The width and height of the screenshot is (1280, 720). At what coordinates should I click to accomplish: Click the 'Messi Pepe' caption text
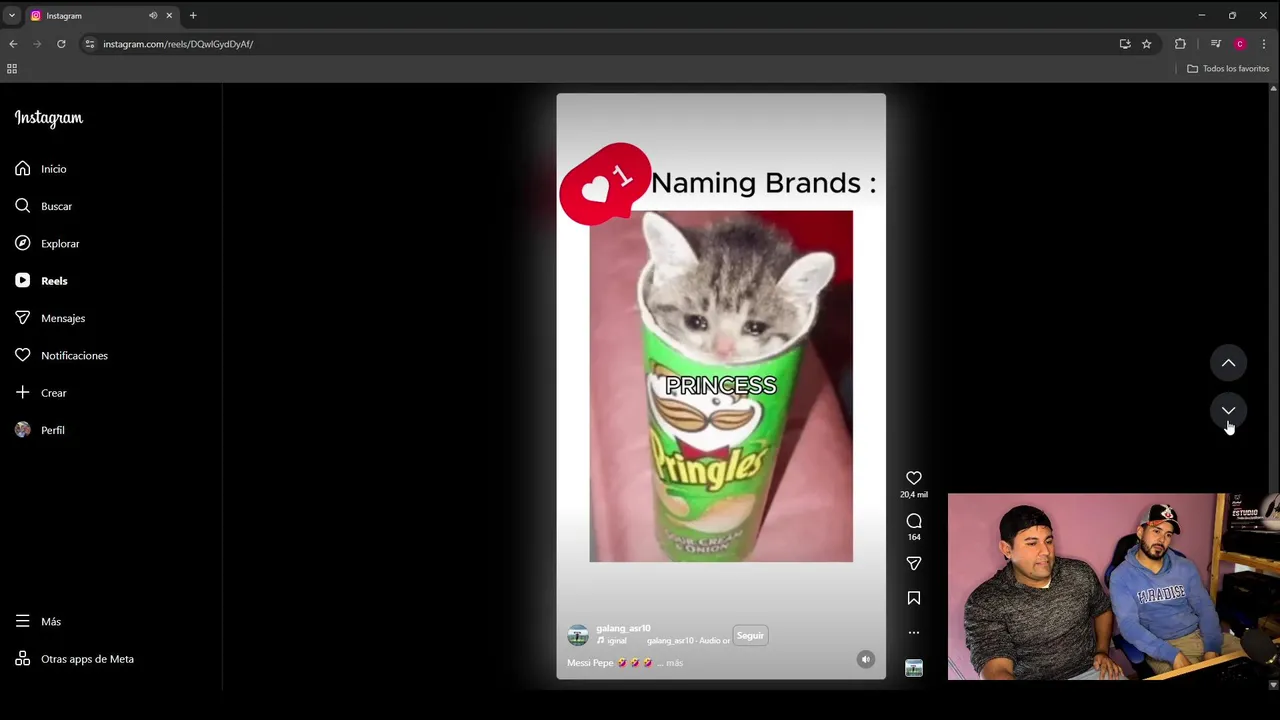pyautogui.click(x=590, y=663)
